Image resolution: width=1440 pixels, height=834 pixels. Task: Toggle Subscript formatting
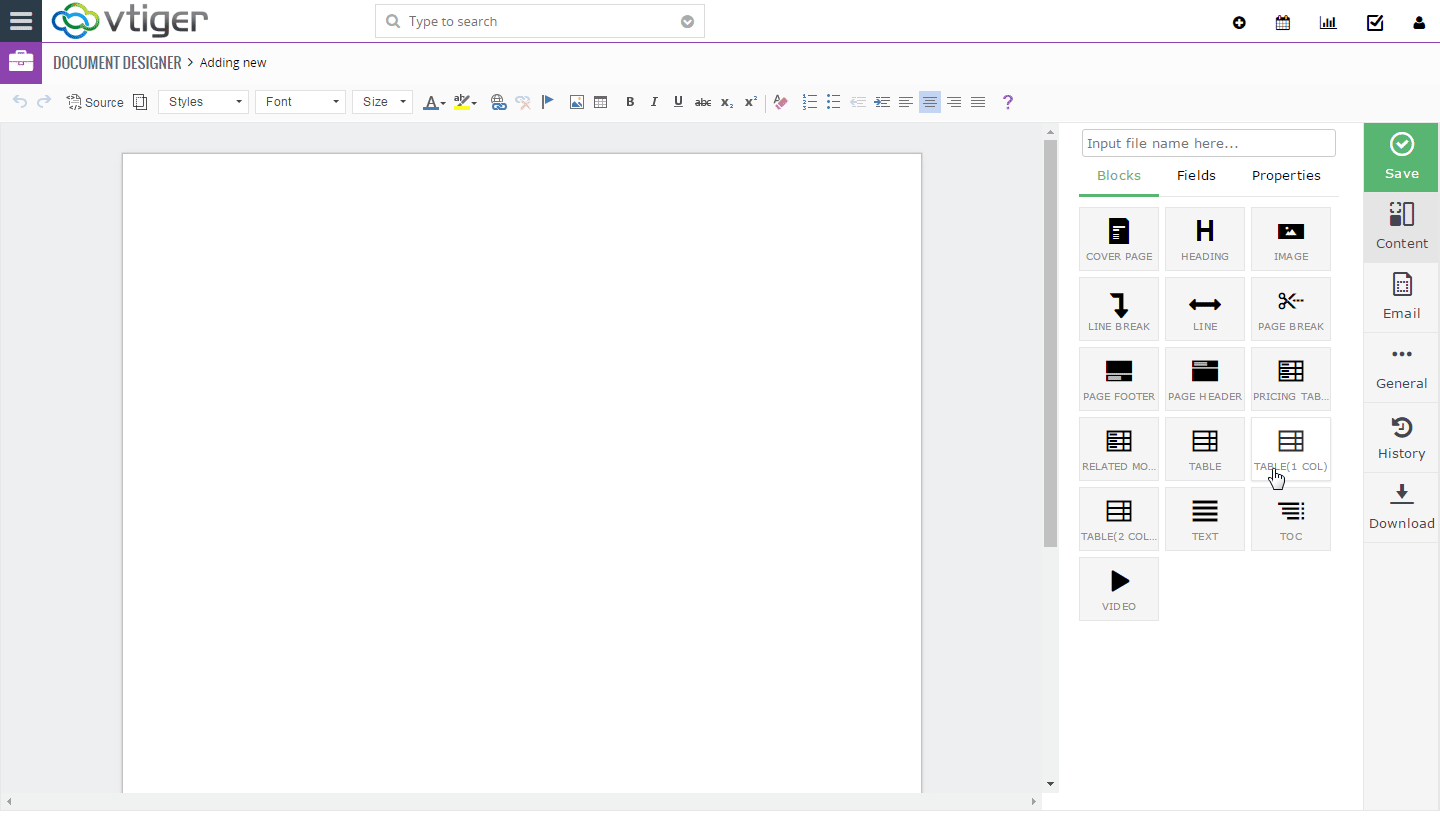pyautogui.click(x=727, y=102)
